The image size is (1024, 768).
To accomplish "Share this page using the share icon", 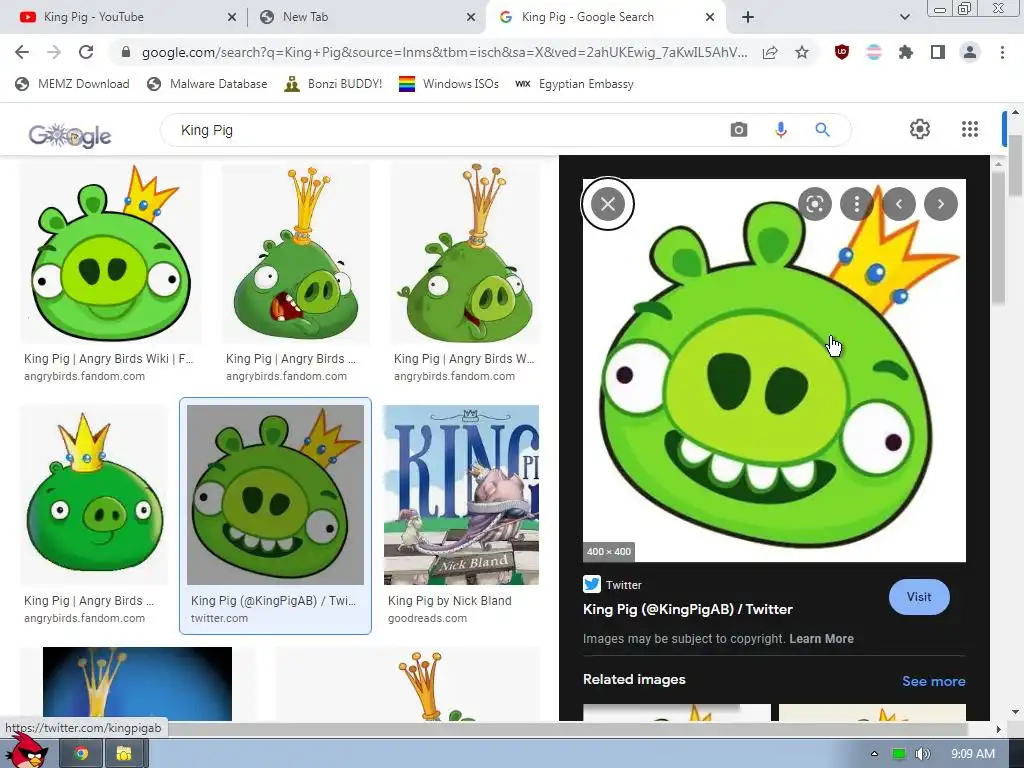I will point(770,52).
